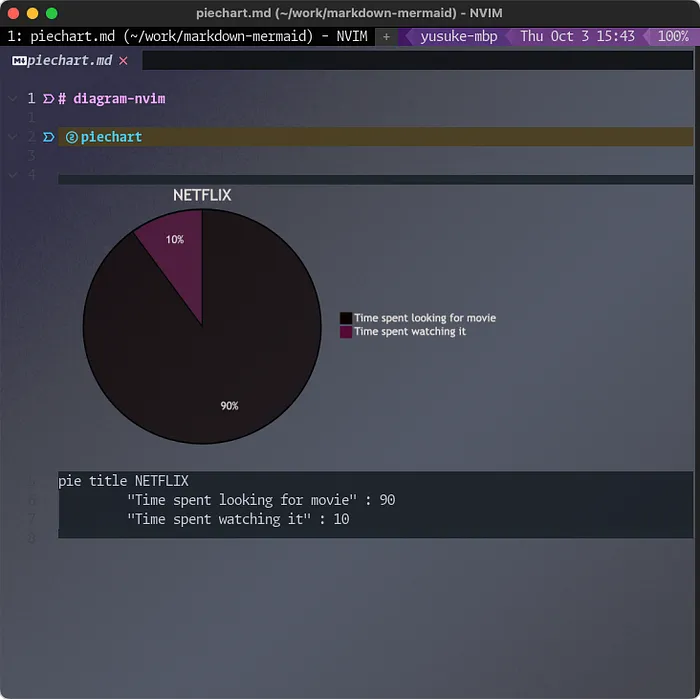Click the window title 'piechart.md ... NVIM'
This screenshot has height=699, width=700.
tap(349, 13)
